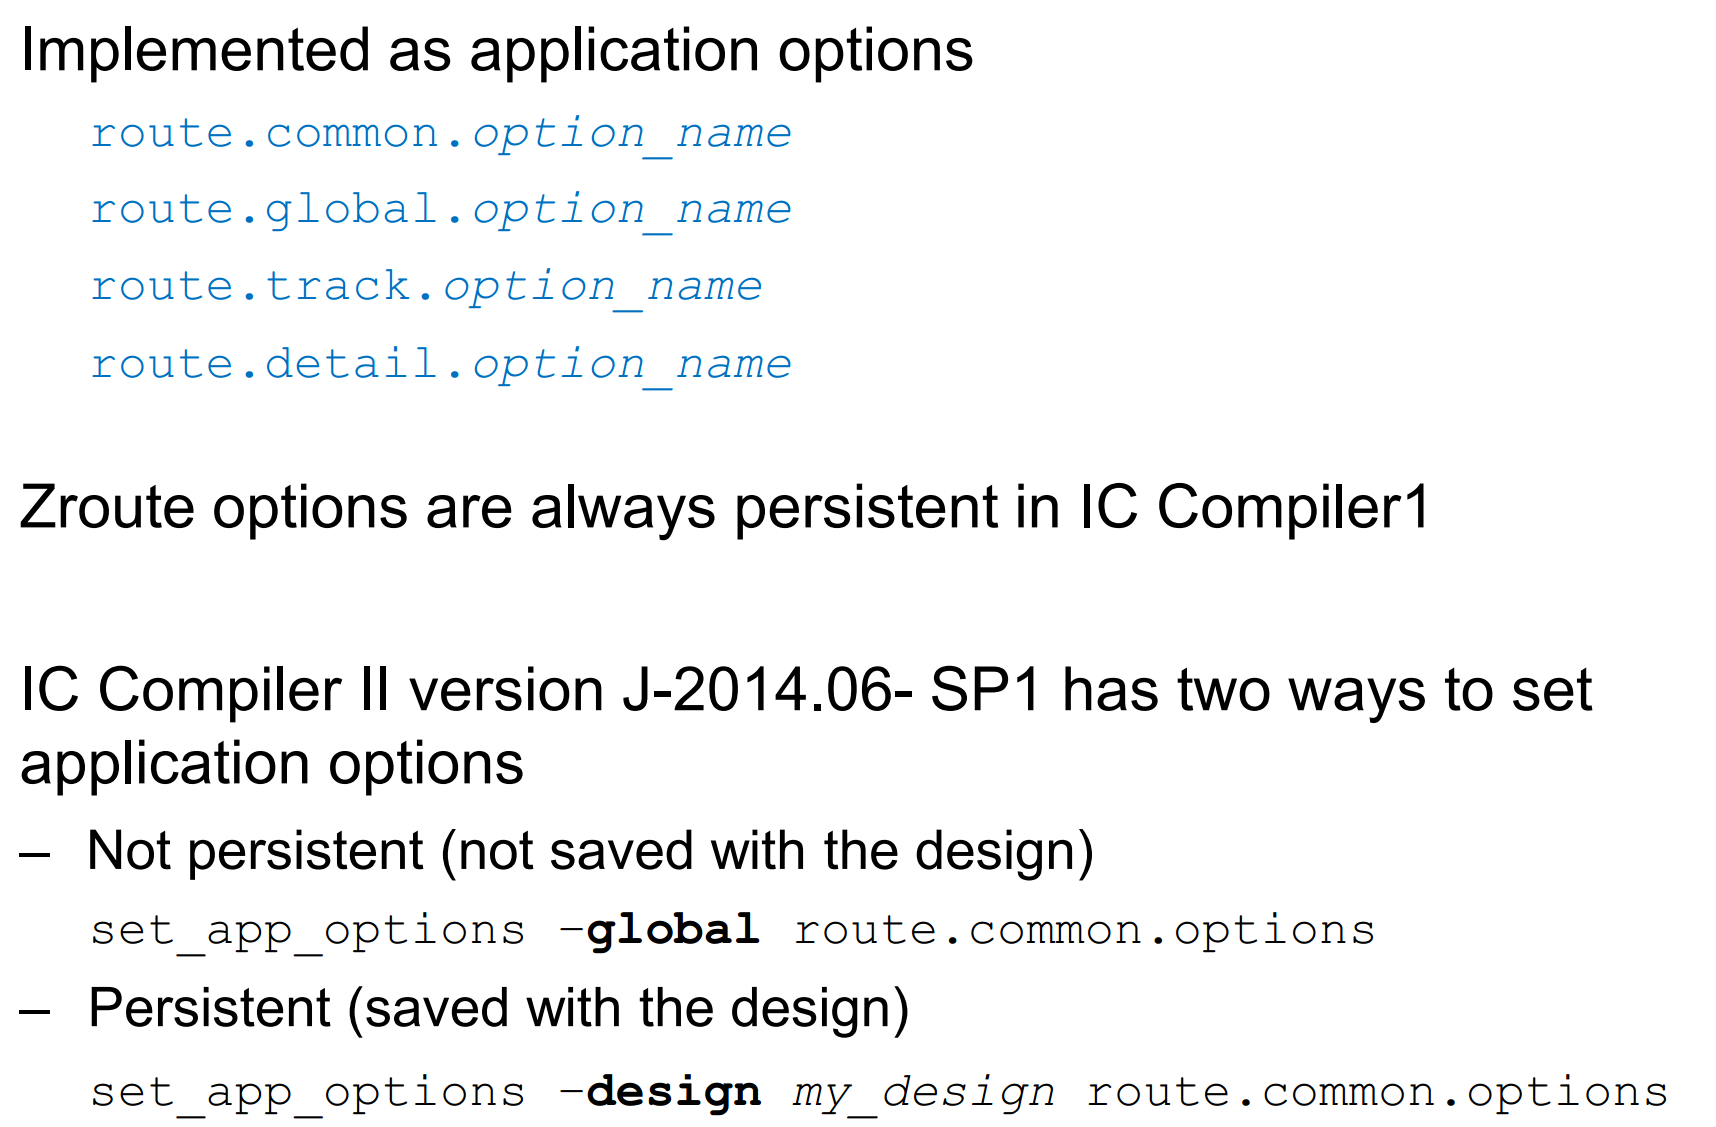This screenshot has height=1127, width=1716.
Task: Click the word 'Compiler1' in the sentence
Action: pos(1294,508)
